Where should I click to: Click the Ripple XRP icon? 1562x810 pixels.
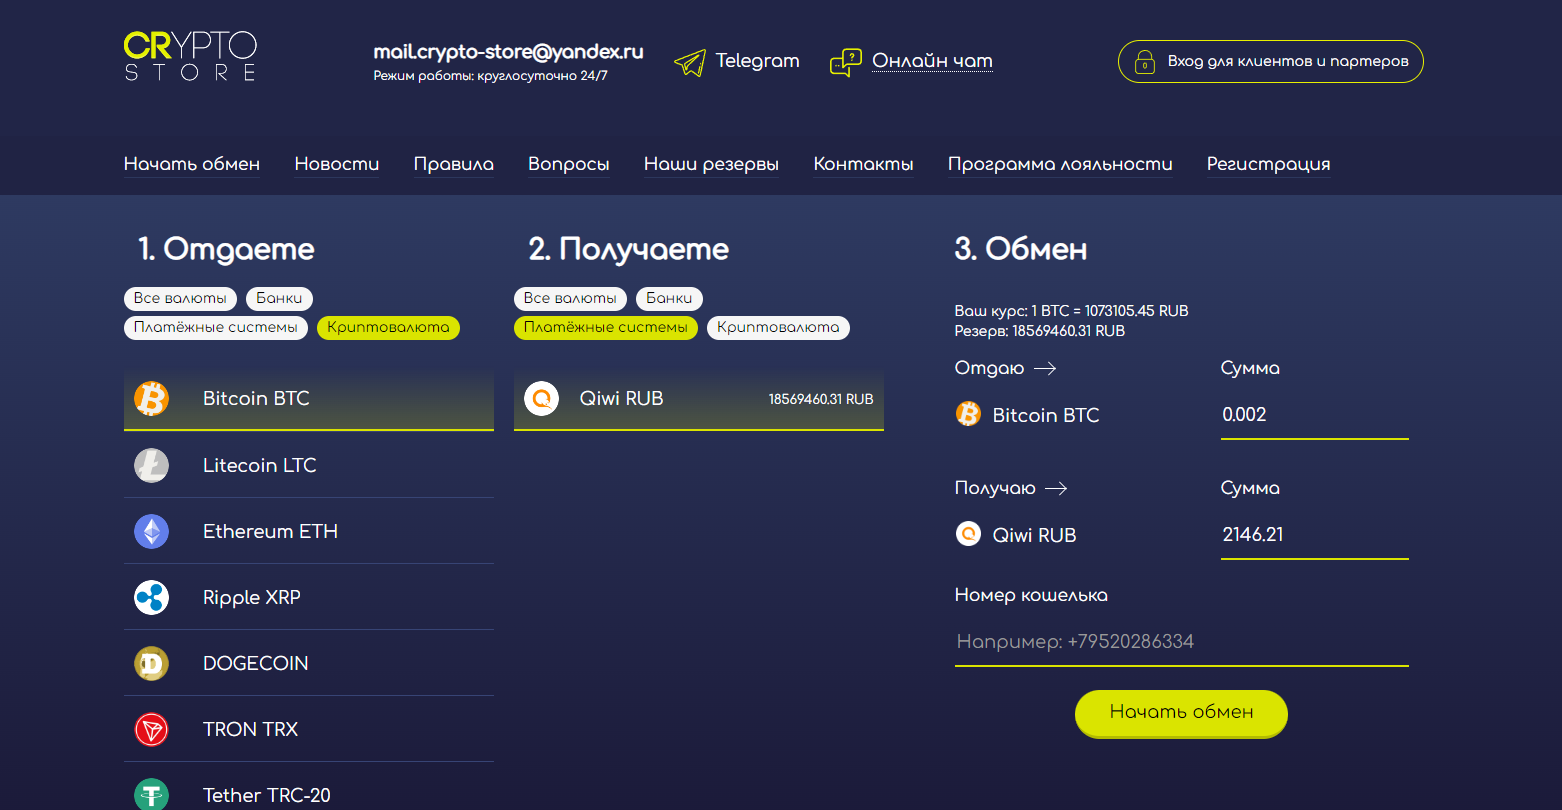pyautogui.click(x=152, y=597)
